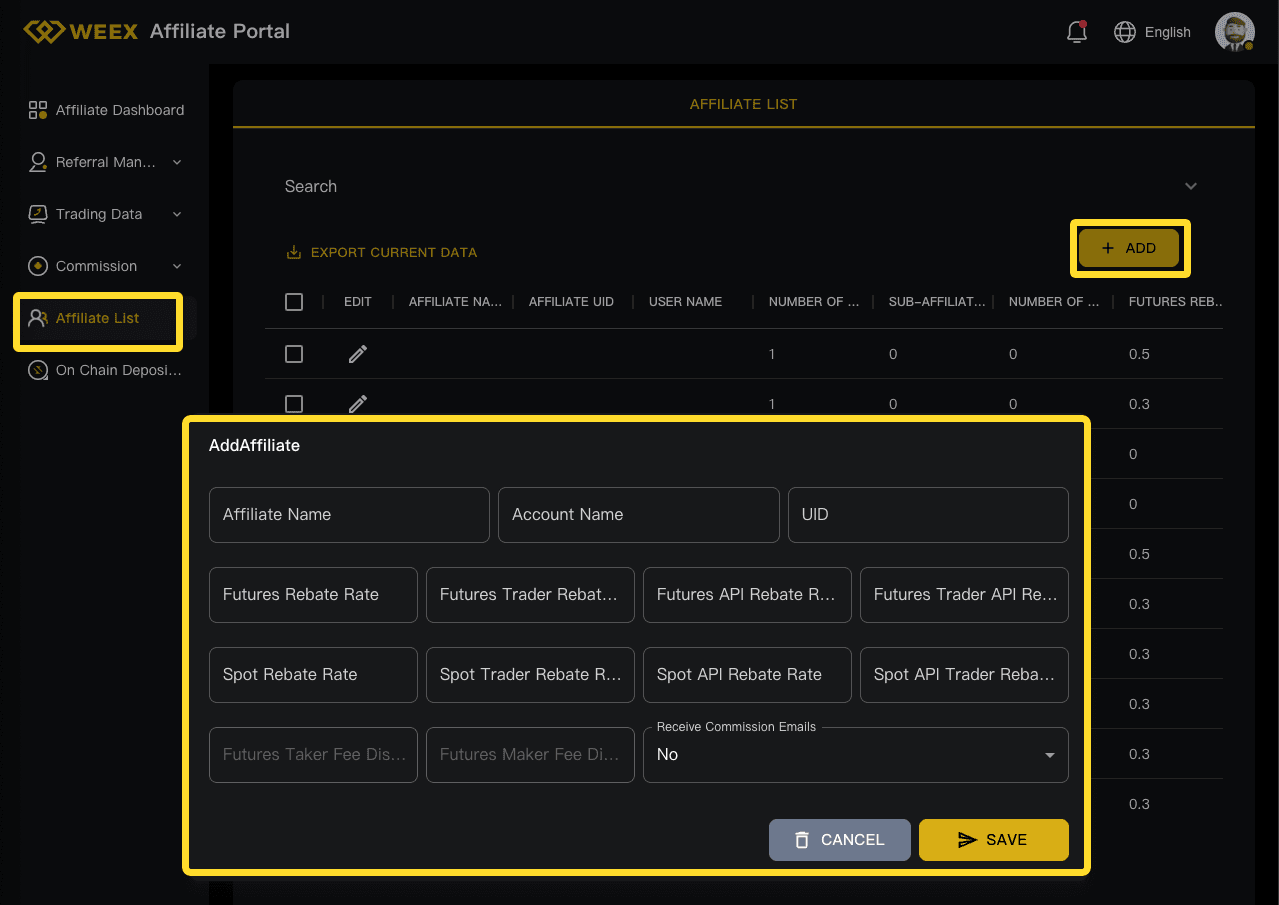Click the On Chain Deposit sidebar icon
Screen dimensions: 1279x905
tap(38, 370)
